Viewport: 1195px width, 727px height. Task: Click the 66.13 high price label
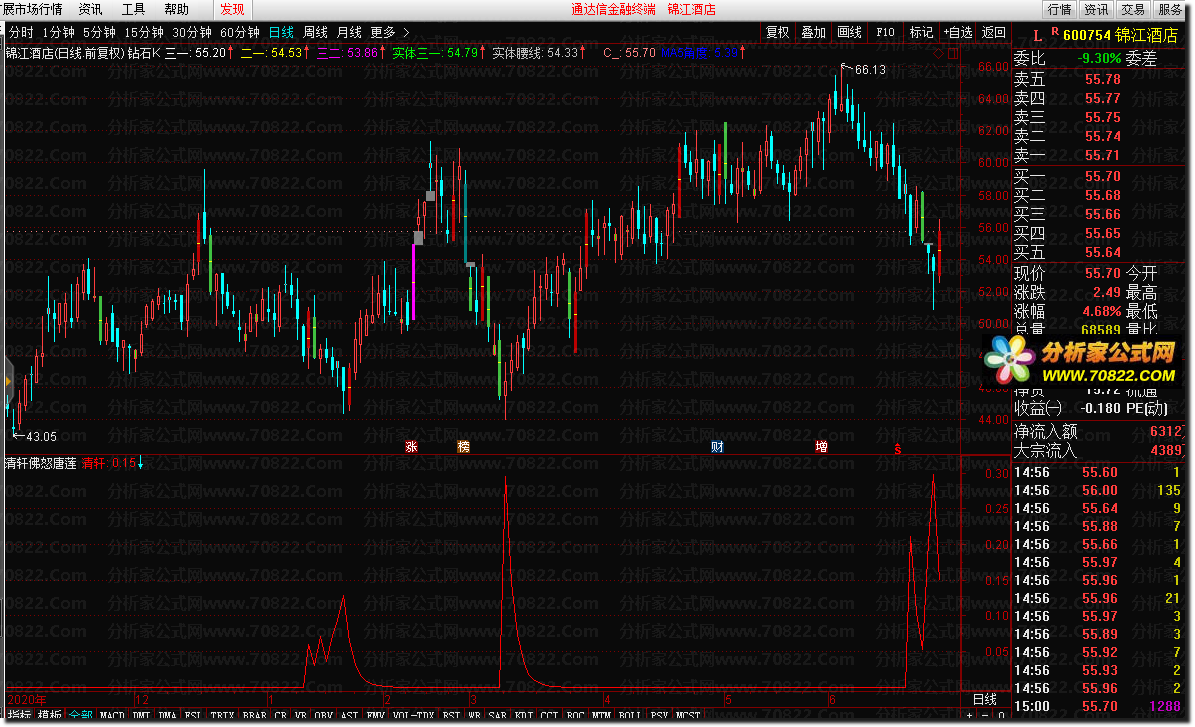(x=870, y=69)
